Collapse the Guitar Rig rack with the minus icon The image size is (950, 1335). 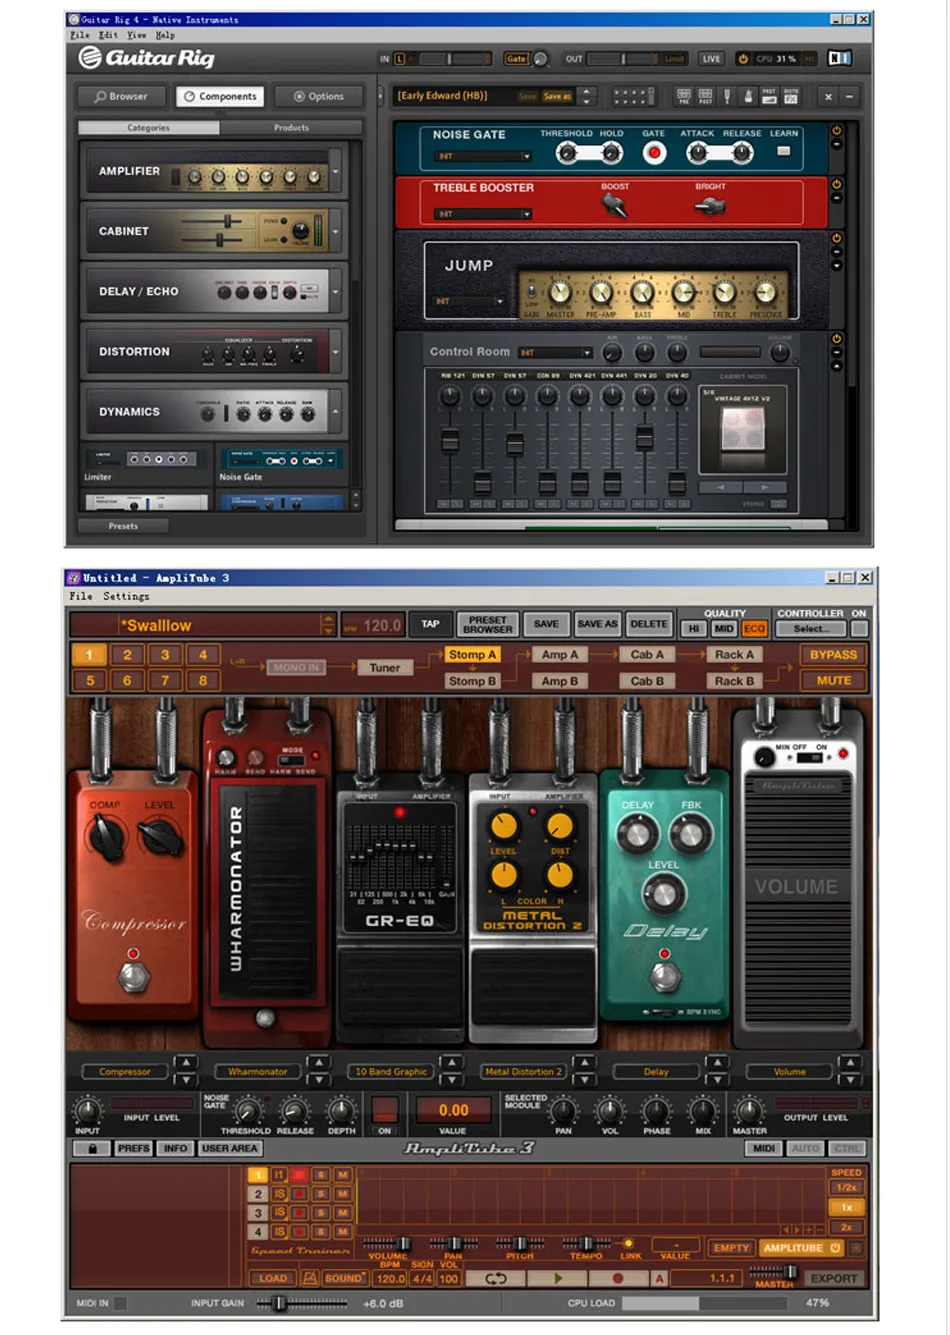click(x=849, y=97)
